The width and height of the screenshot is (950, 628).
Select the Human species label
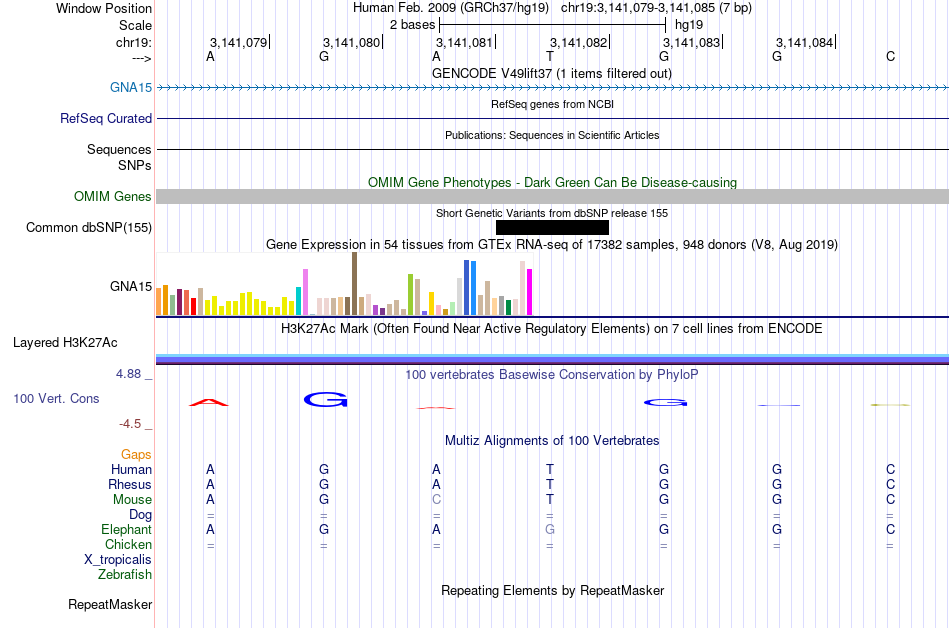(x=131, y=469)
